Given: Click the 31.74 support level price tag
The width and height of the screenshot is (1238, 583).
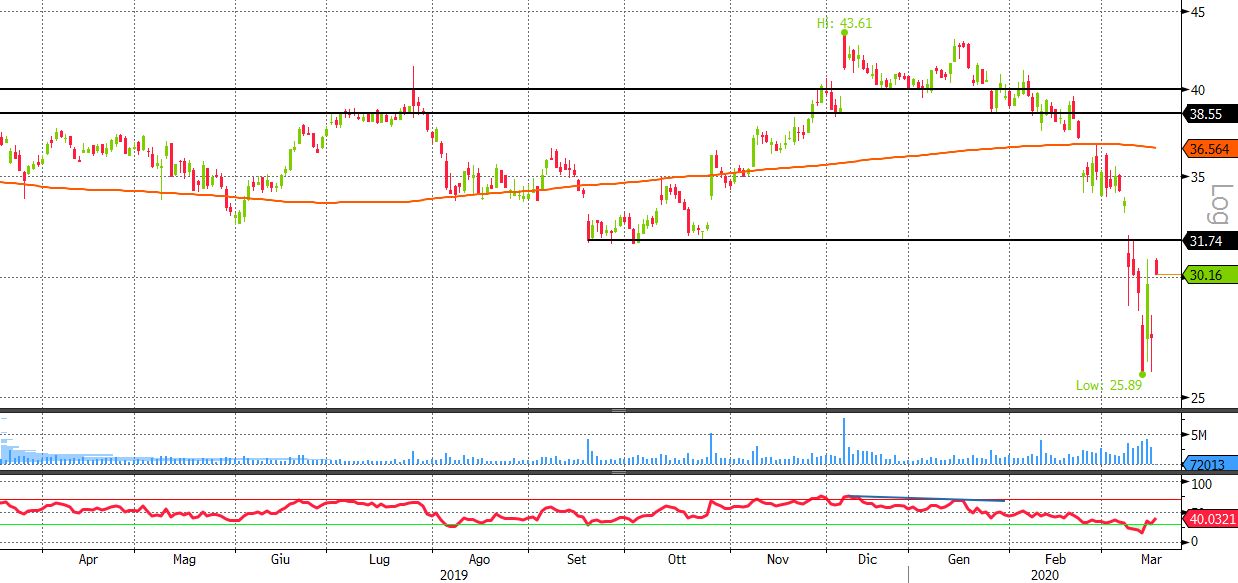Looking at the screenshot, I should point(1210,240).
